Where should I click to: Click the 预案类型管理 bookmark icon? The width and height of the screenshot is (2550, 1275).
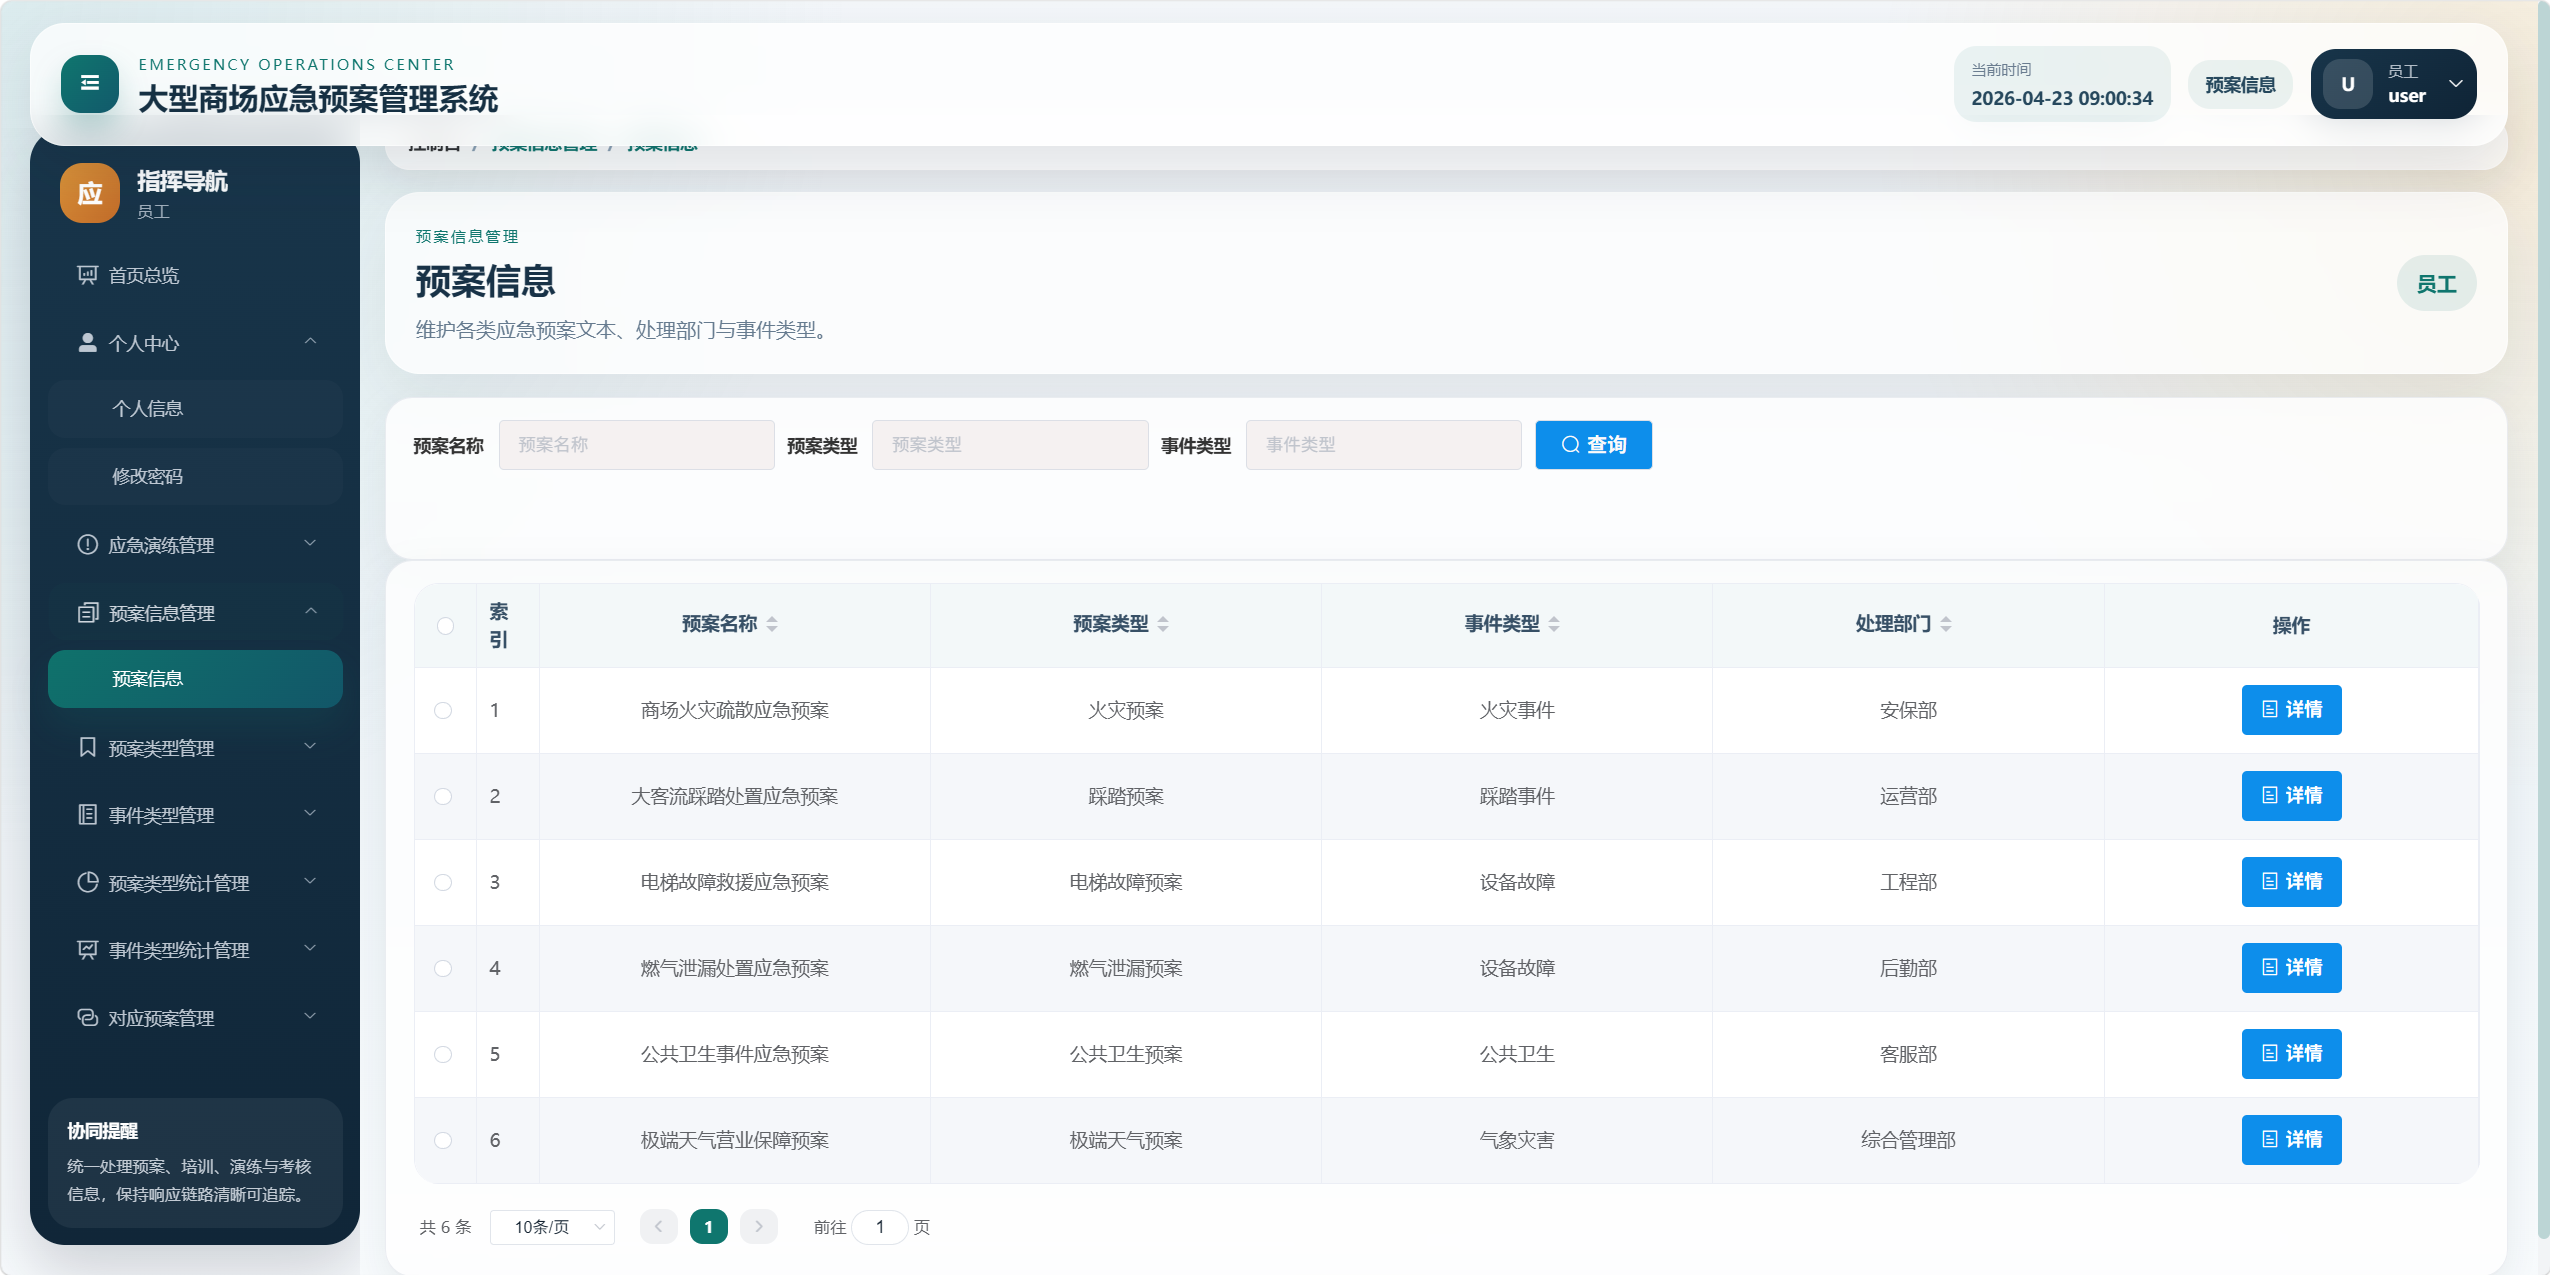click(x=87, y=748)
